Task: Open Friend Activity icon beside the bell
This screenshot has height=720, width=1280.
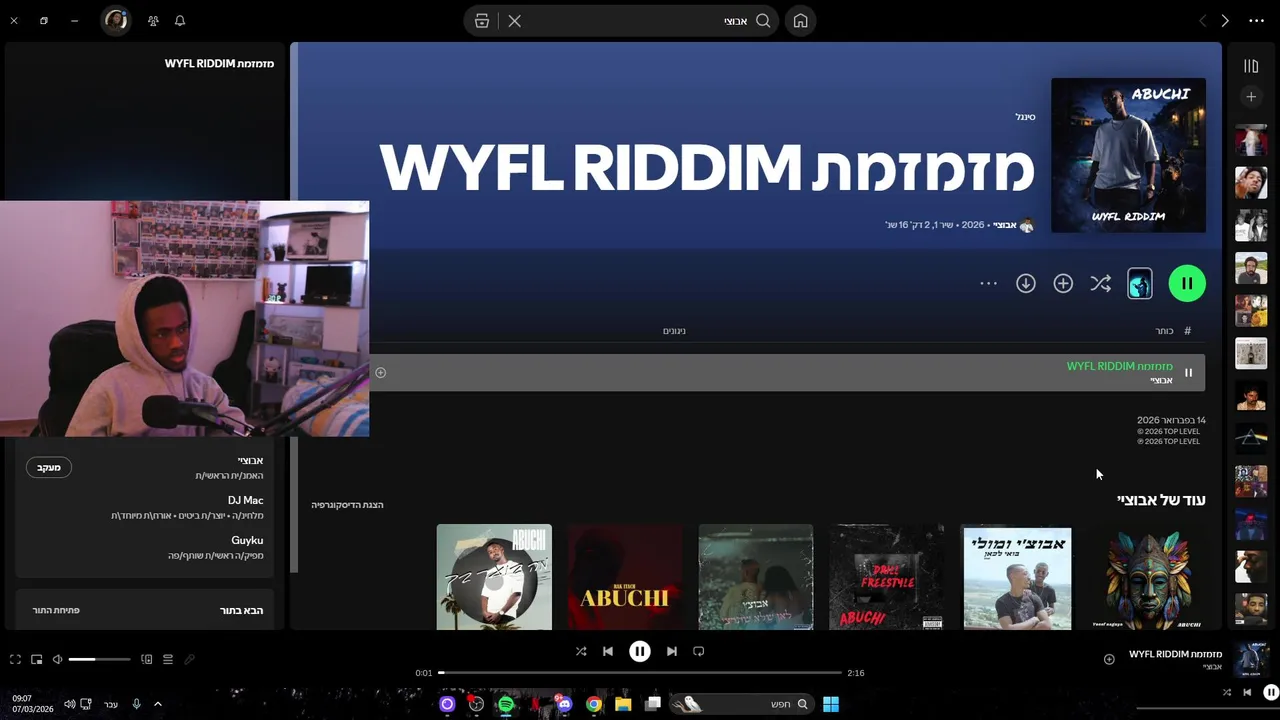Action: coord(153,21)
